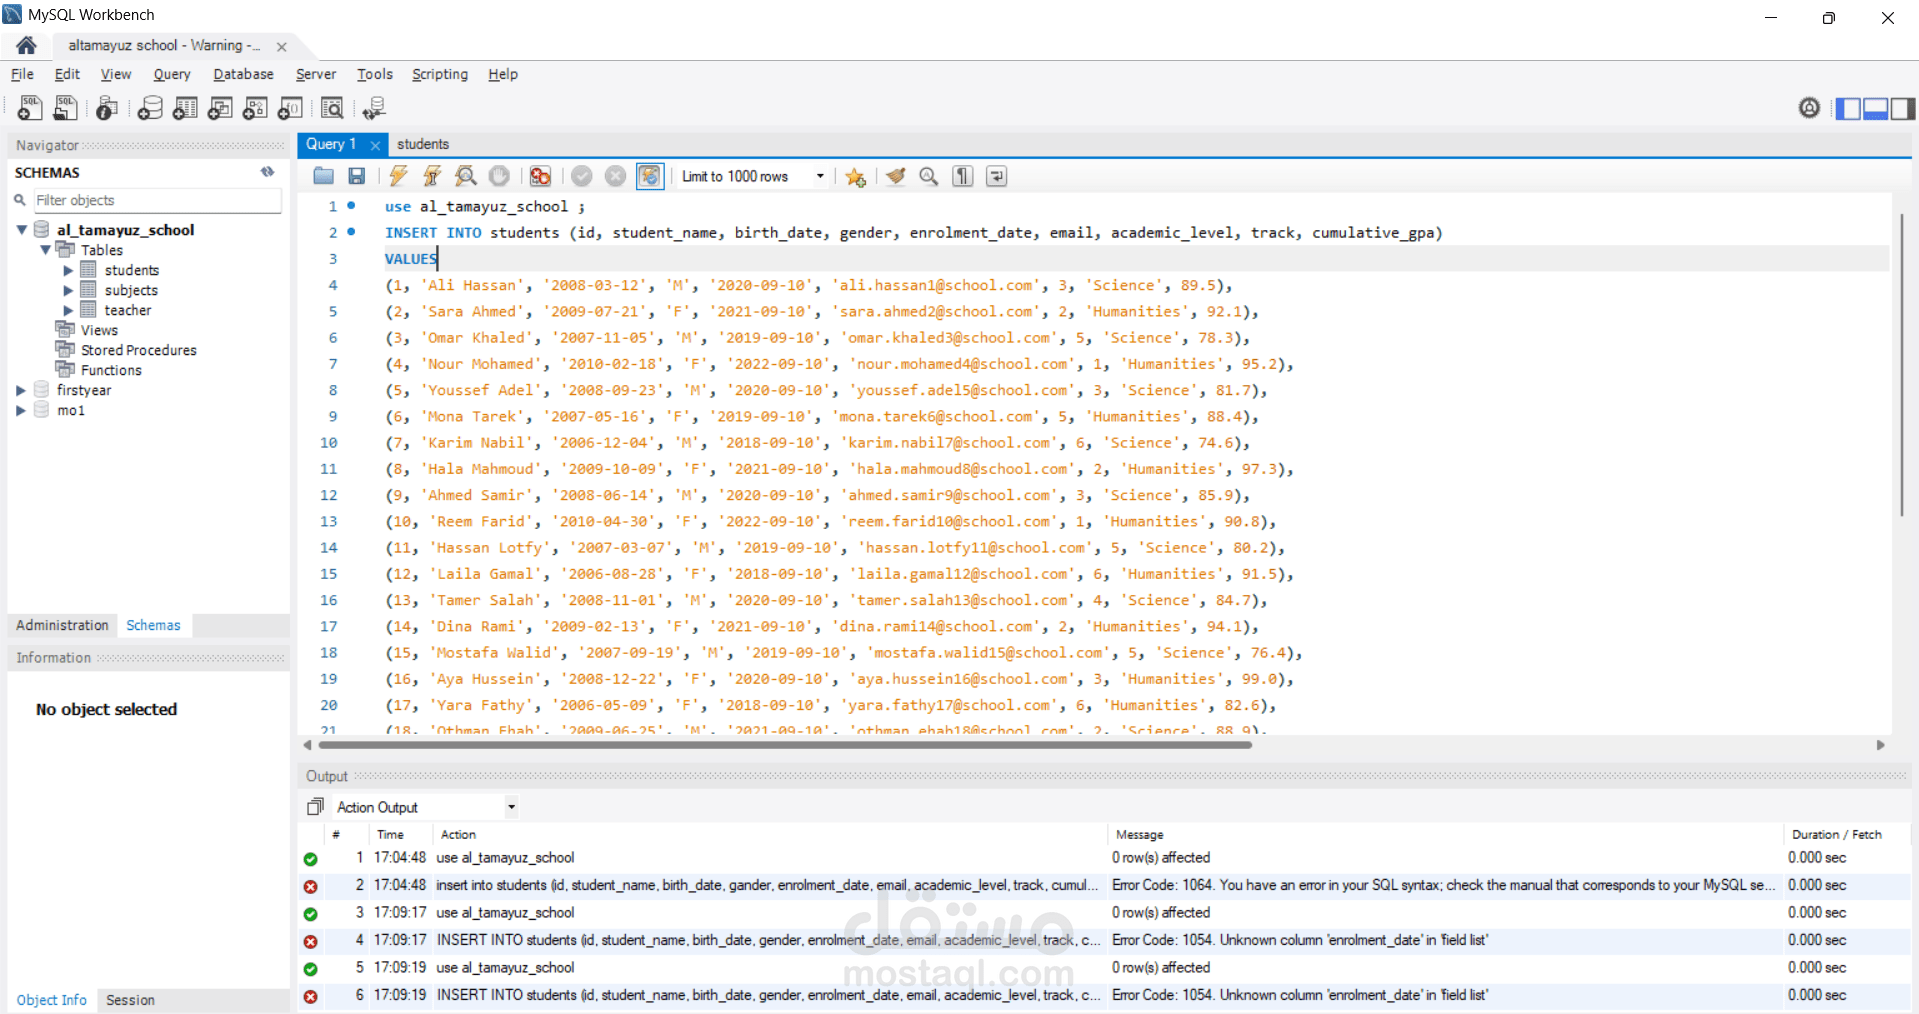Toggle autocommit mode
The image size is (1919, 1014).
click(x=650, y=176)
